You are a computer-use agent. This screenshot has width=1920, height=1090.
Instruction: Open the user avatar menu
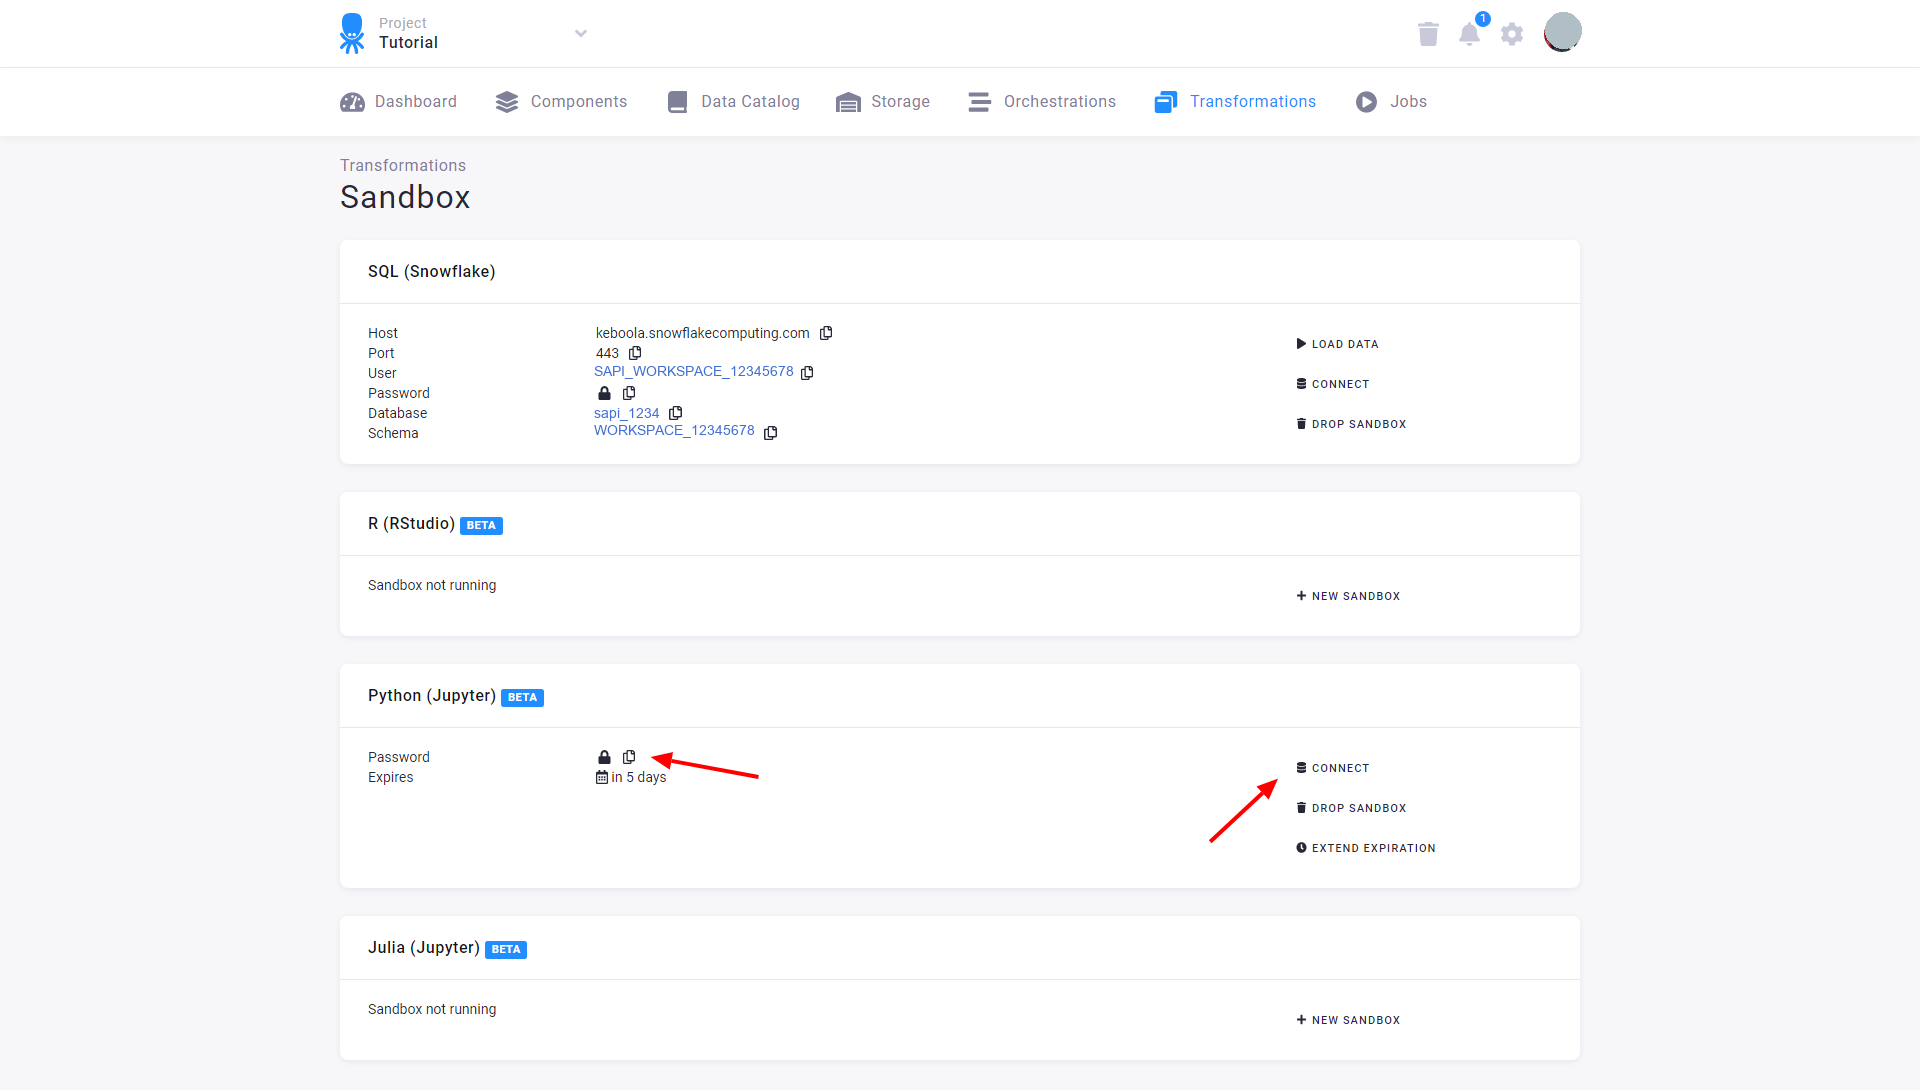pos(1562,32)
